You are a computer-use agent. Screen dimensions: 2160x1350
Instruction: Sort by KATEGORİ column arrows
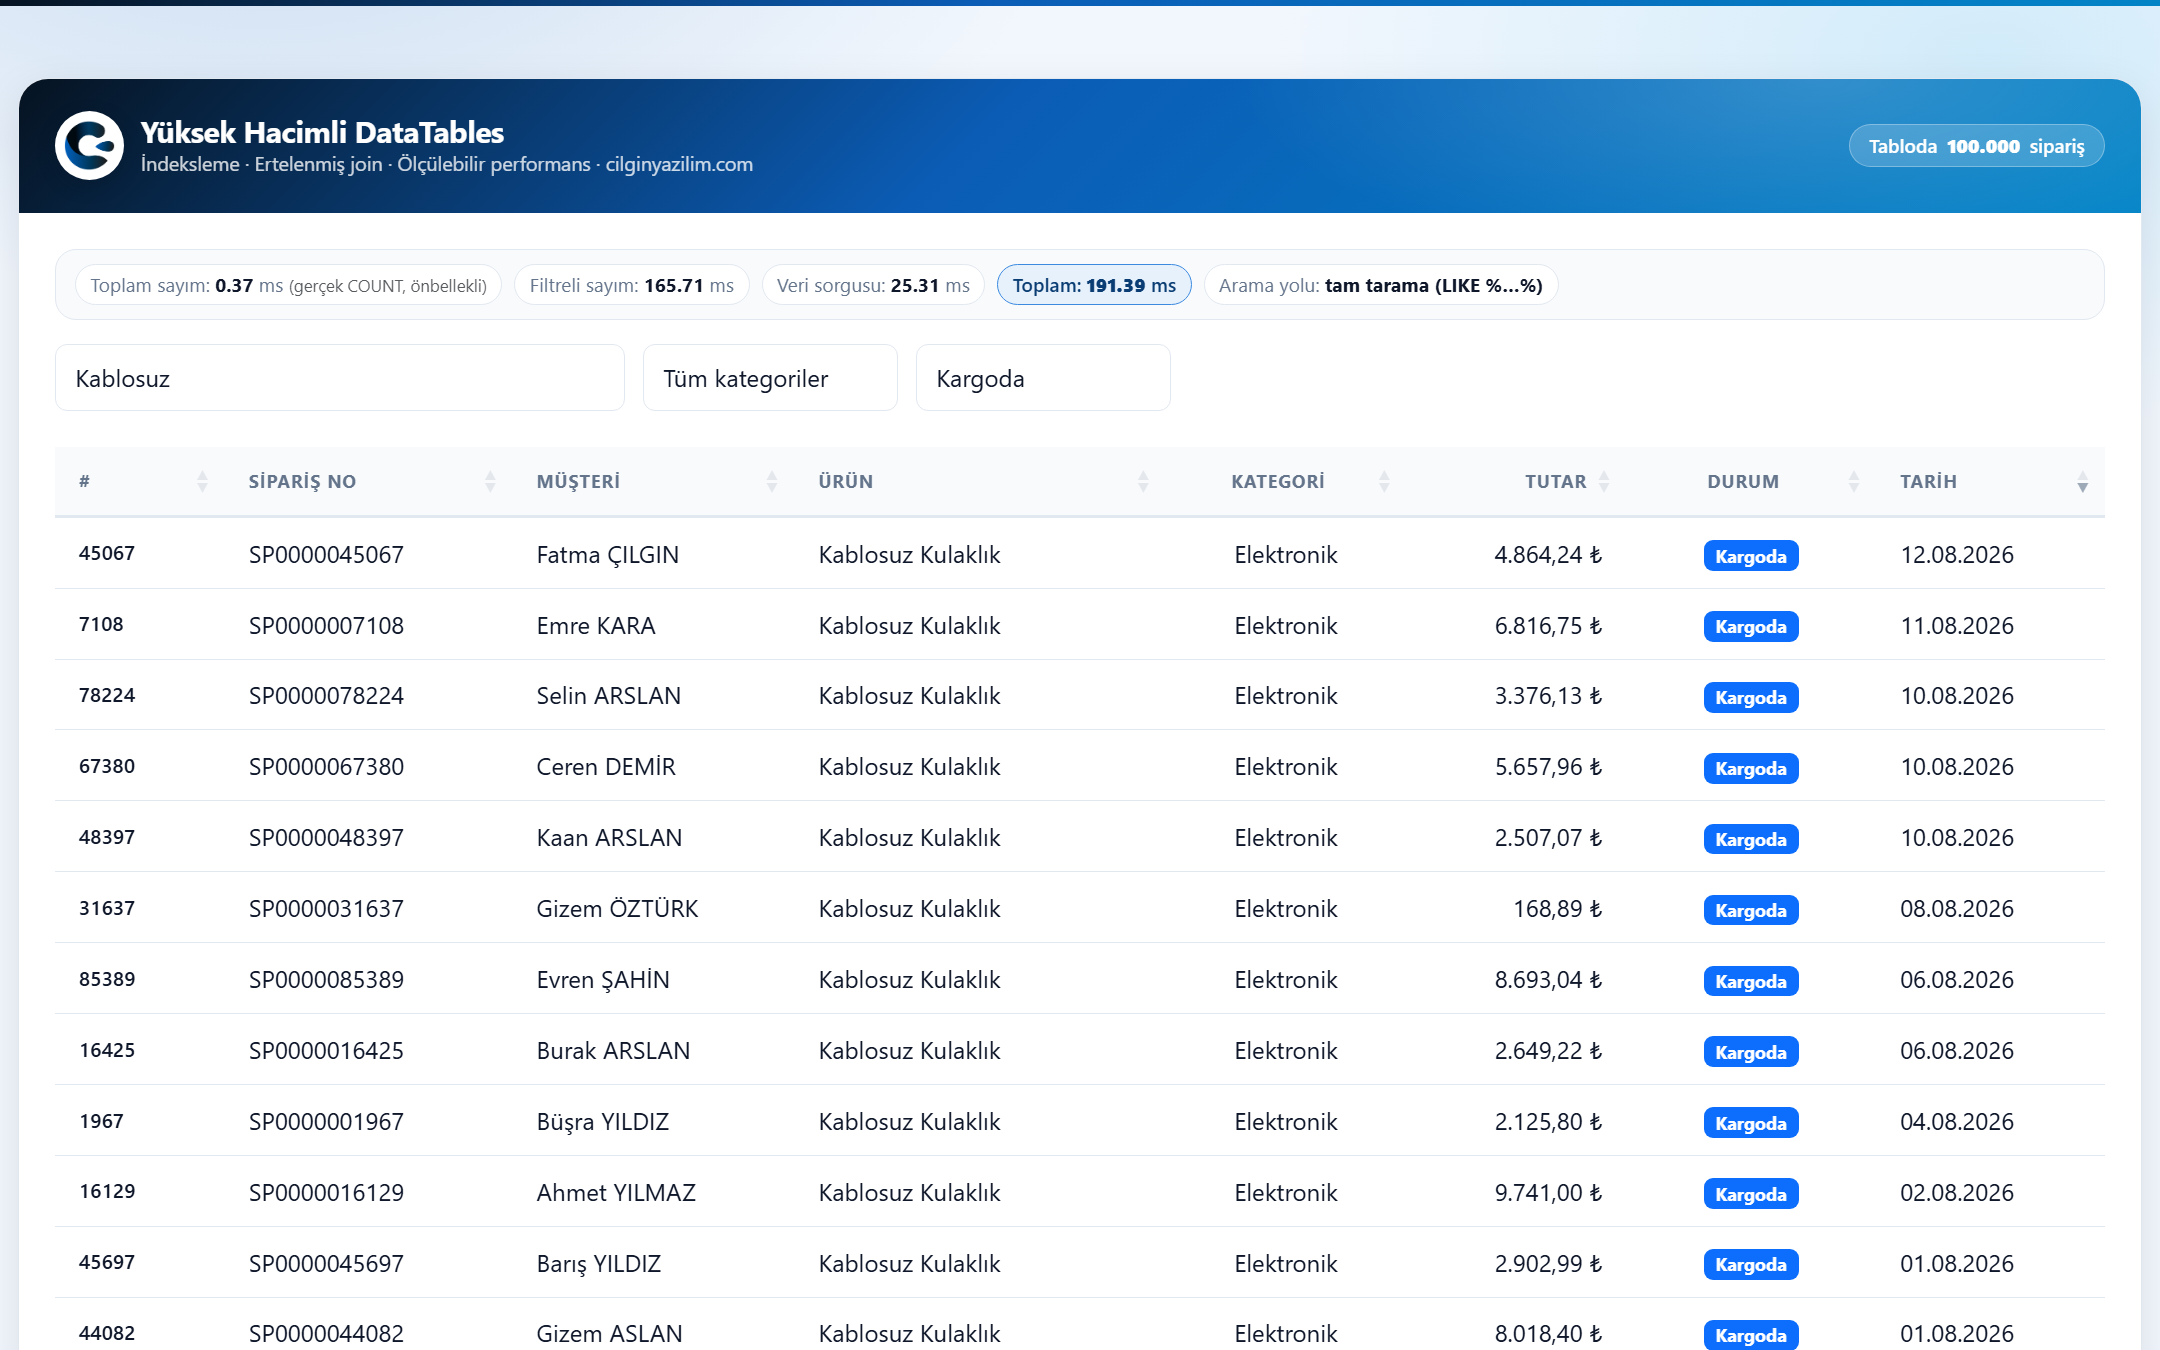[1384, 482]
